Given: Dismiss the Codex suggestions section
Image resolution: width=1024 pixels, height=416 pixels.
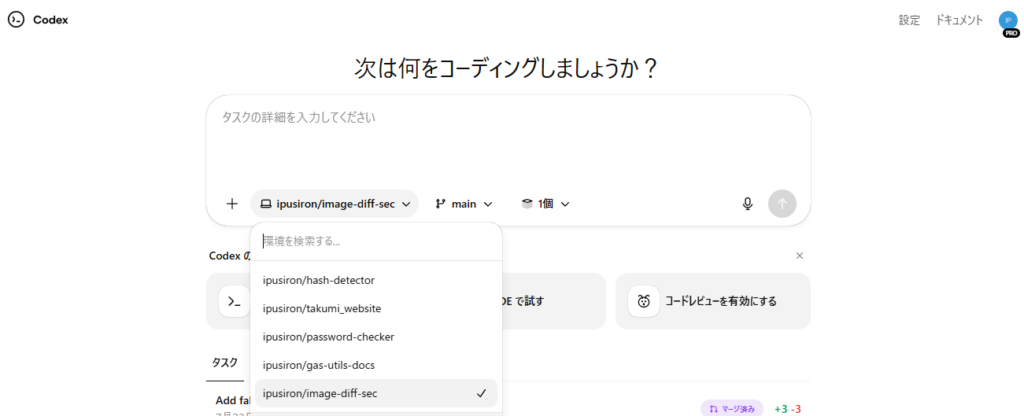Looking at the screenshot, I should (799, 256).
